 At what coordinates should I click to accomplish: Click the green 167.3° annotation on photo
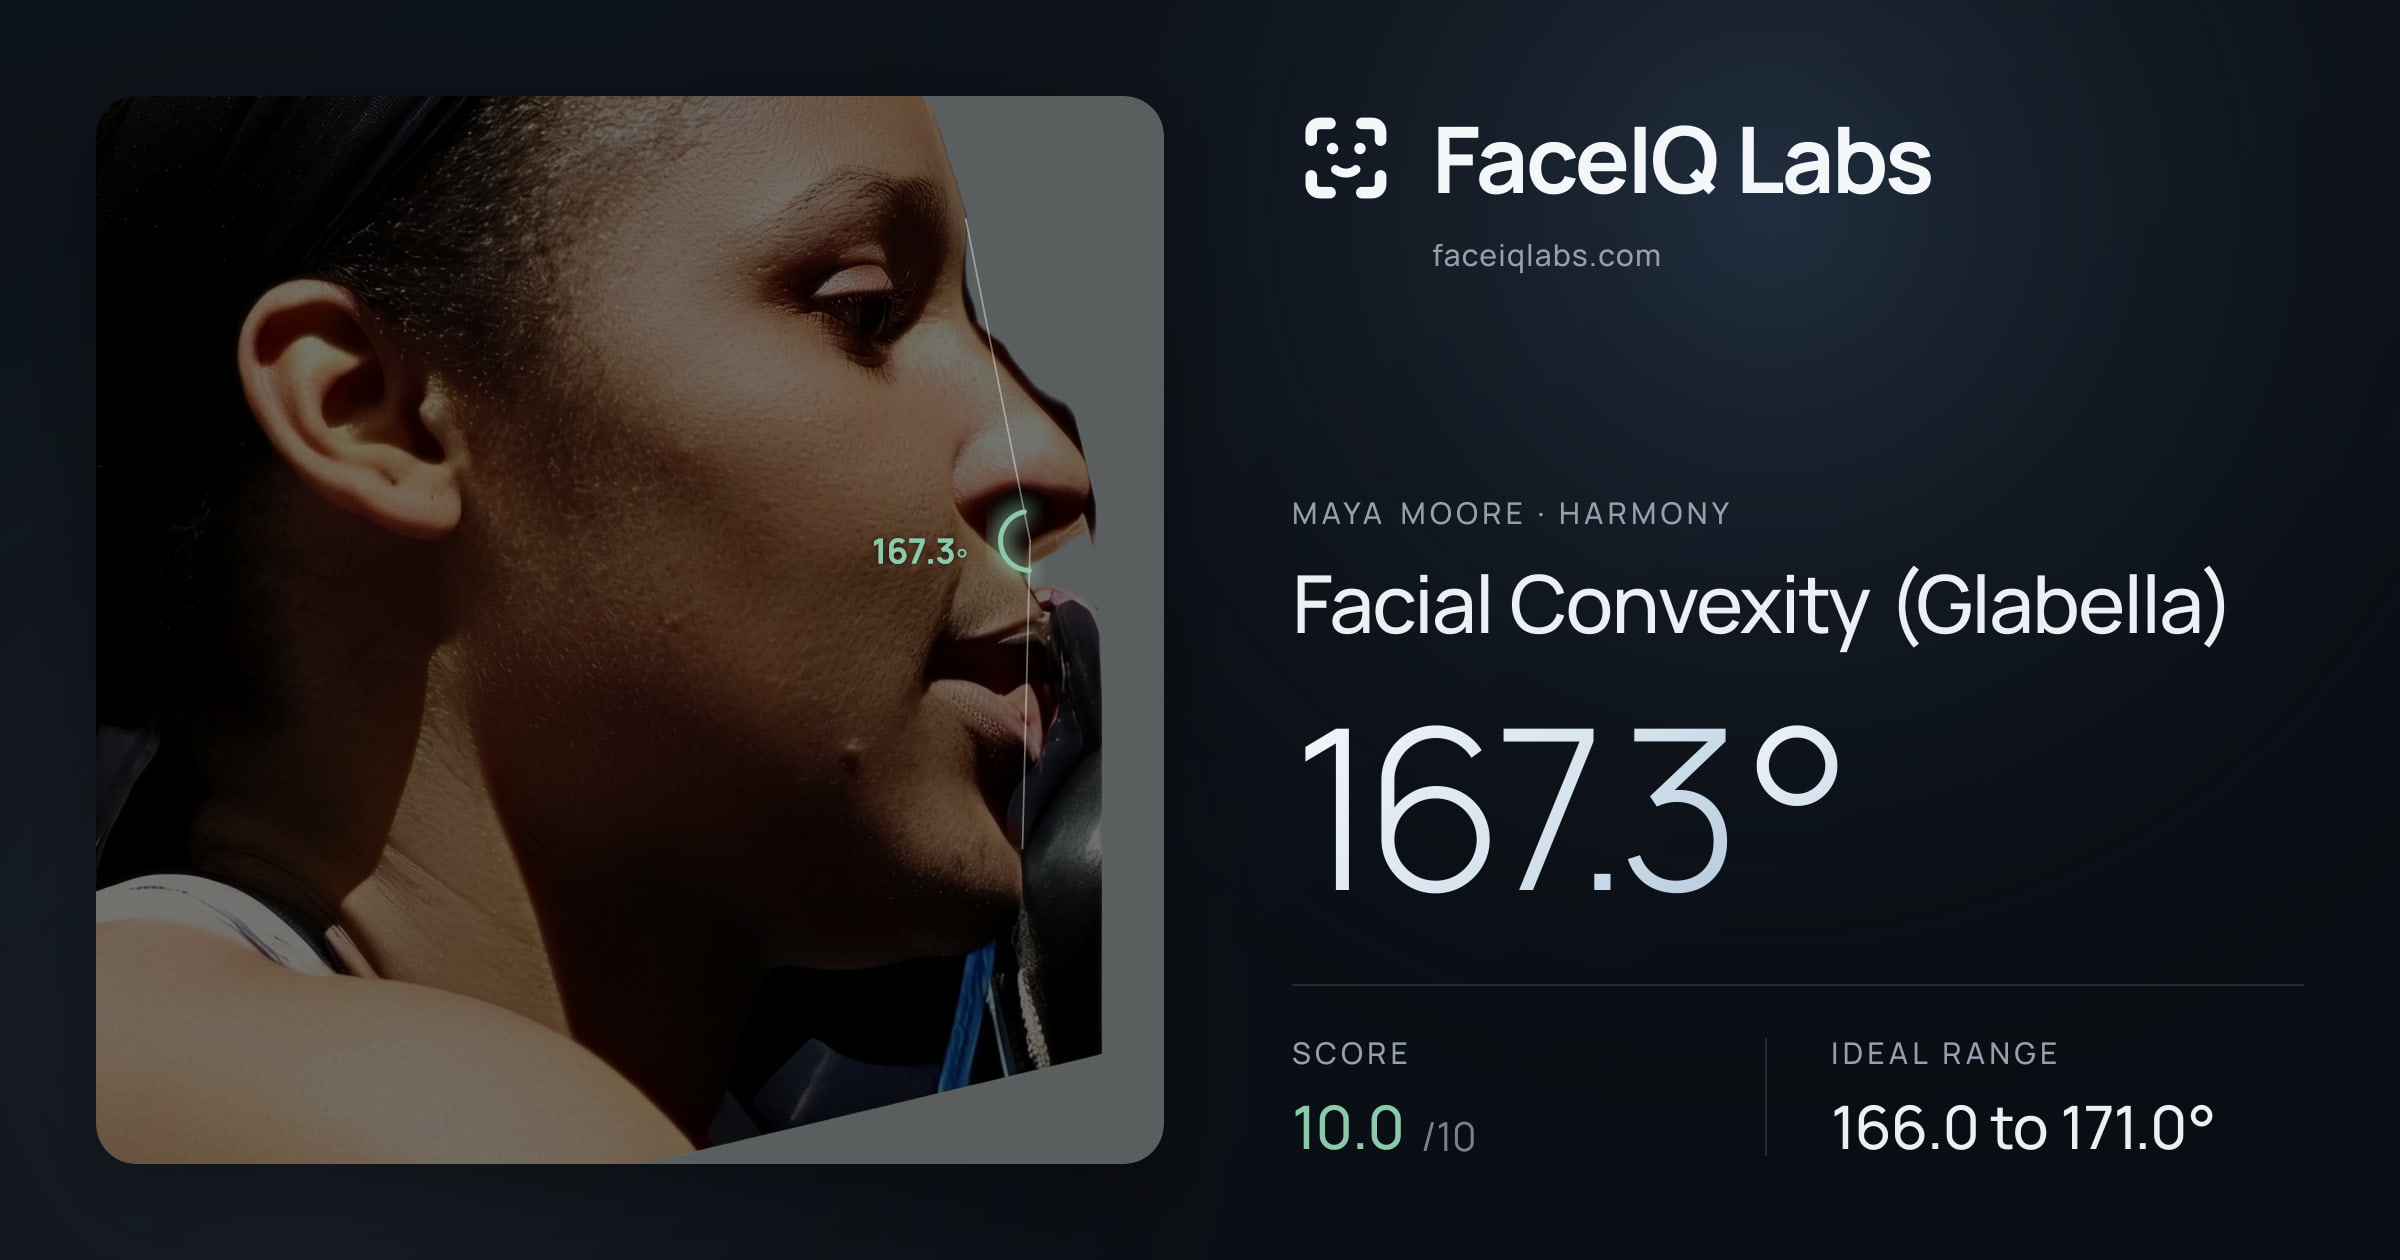[x=919, y=551]
